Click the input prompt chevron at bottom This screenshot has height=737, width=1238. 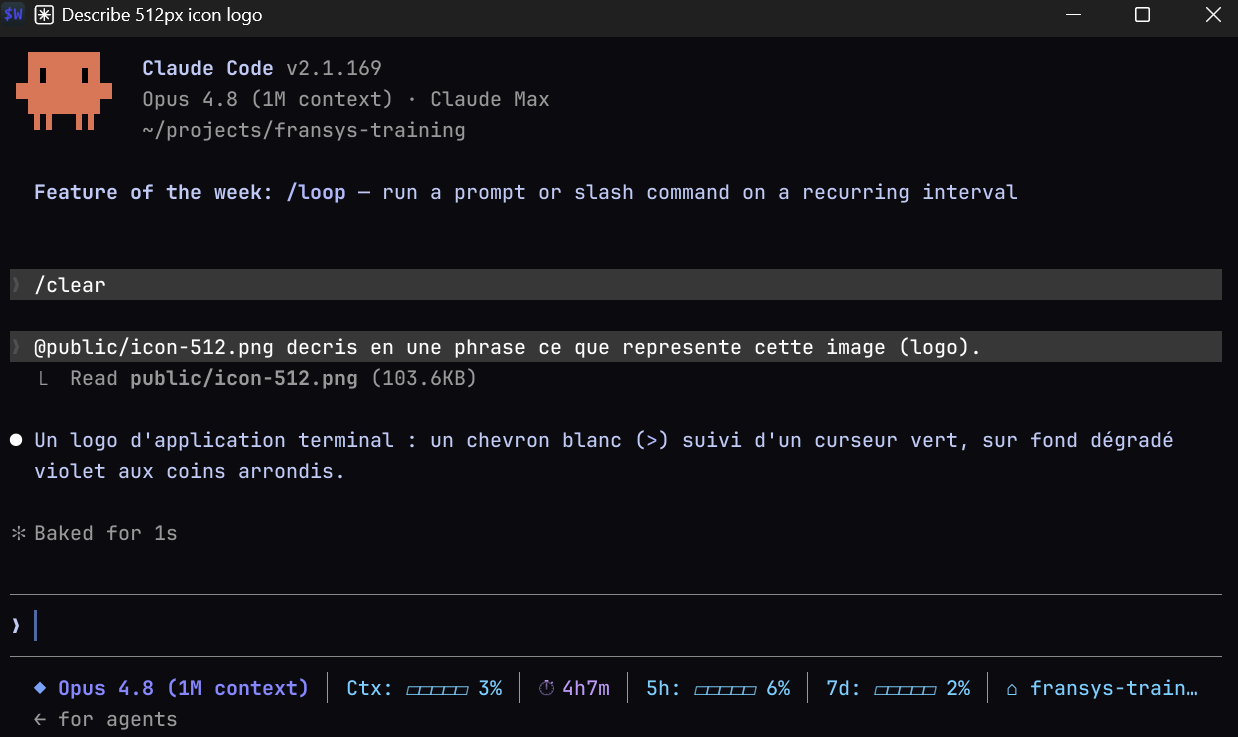pyautogui.click(x=16, y=626)
